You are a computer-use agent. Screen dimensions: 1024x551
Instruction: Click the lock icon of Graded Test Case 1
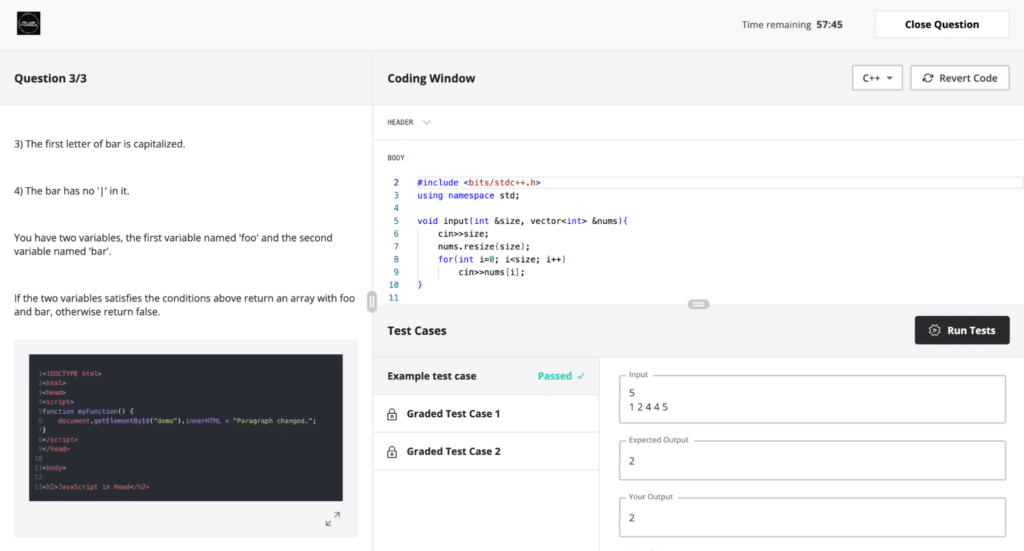pyautogui.click(x=392, y=414)
